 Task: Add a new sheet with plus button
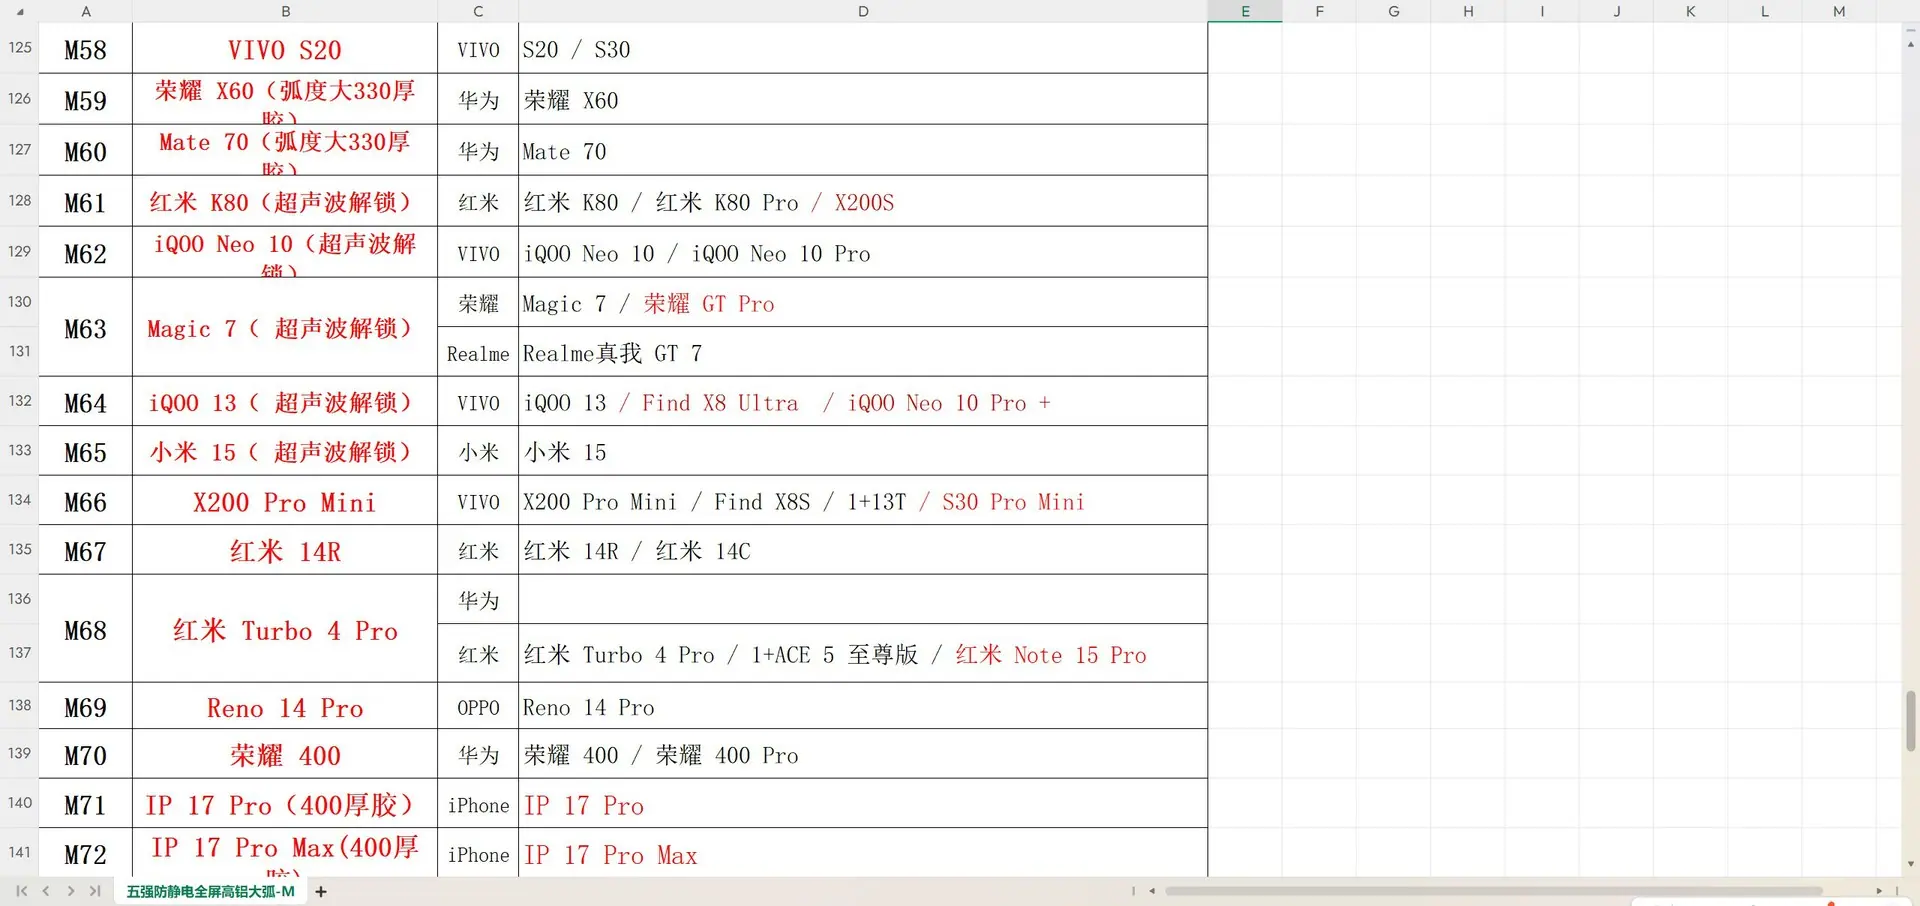(321, 891)
